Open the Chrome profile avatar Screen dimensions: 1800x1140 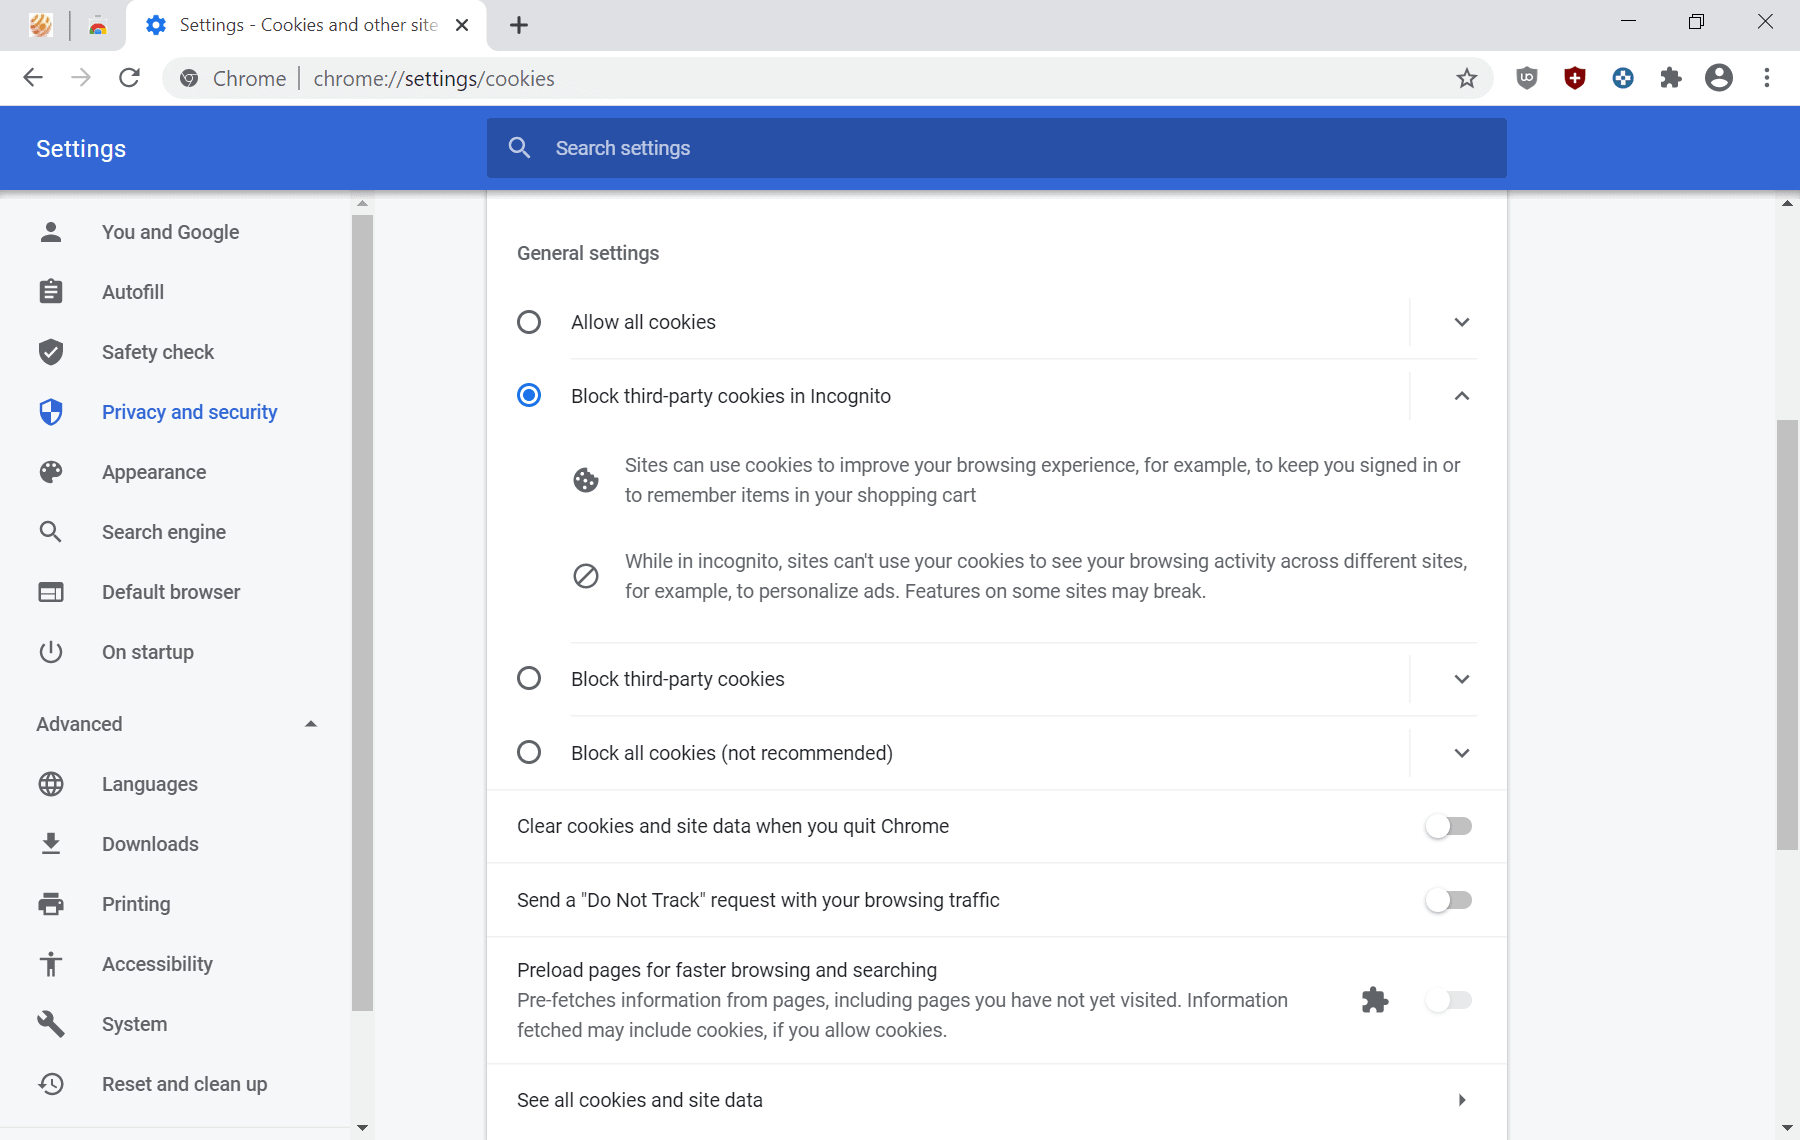pos(1719,78)
